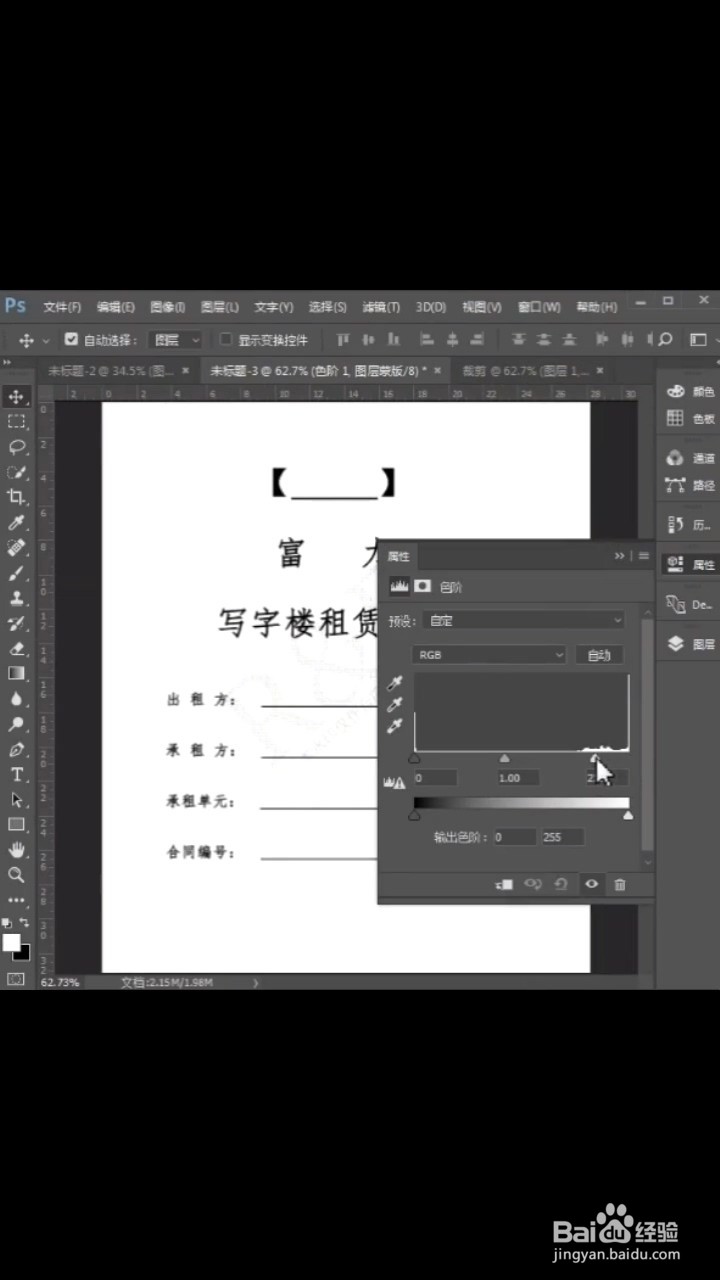Screen dimensions: 720x1280
Task: Click the midtone input slider handle
Action: [504, 759]
